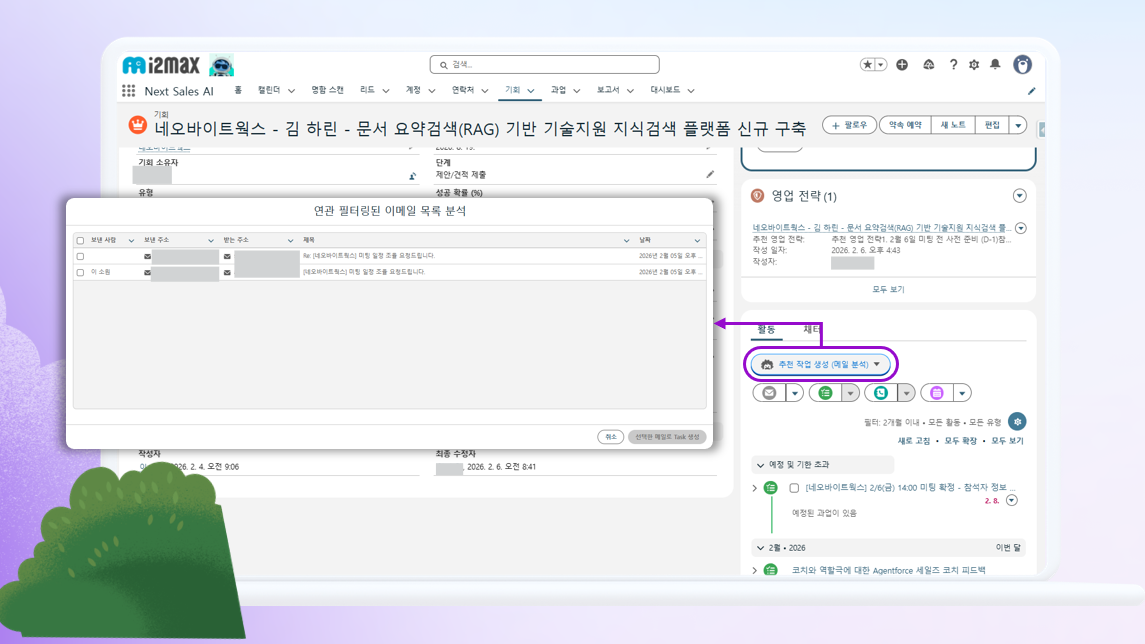Click the navigation bar edit pencil icon
Image resolution: width=1145 pixels, height=644 pixels.
(1031, 91)
